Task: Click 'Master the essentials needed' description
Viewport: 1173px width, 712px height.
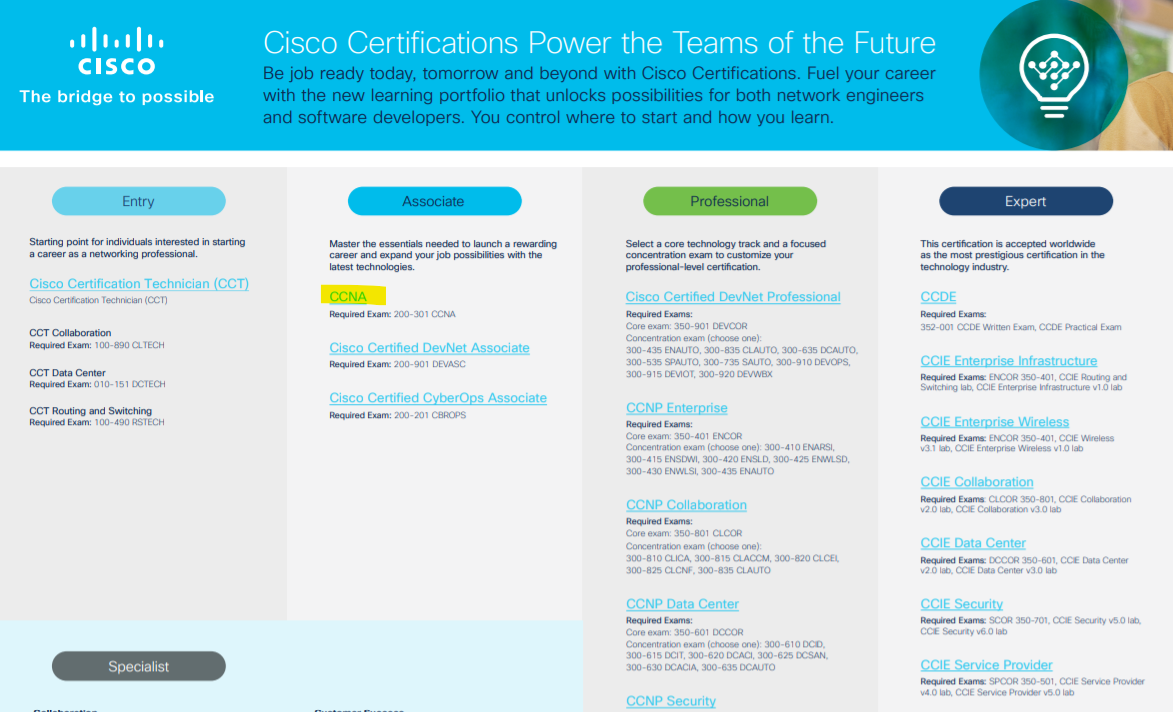Action: 443,255
